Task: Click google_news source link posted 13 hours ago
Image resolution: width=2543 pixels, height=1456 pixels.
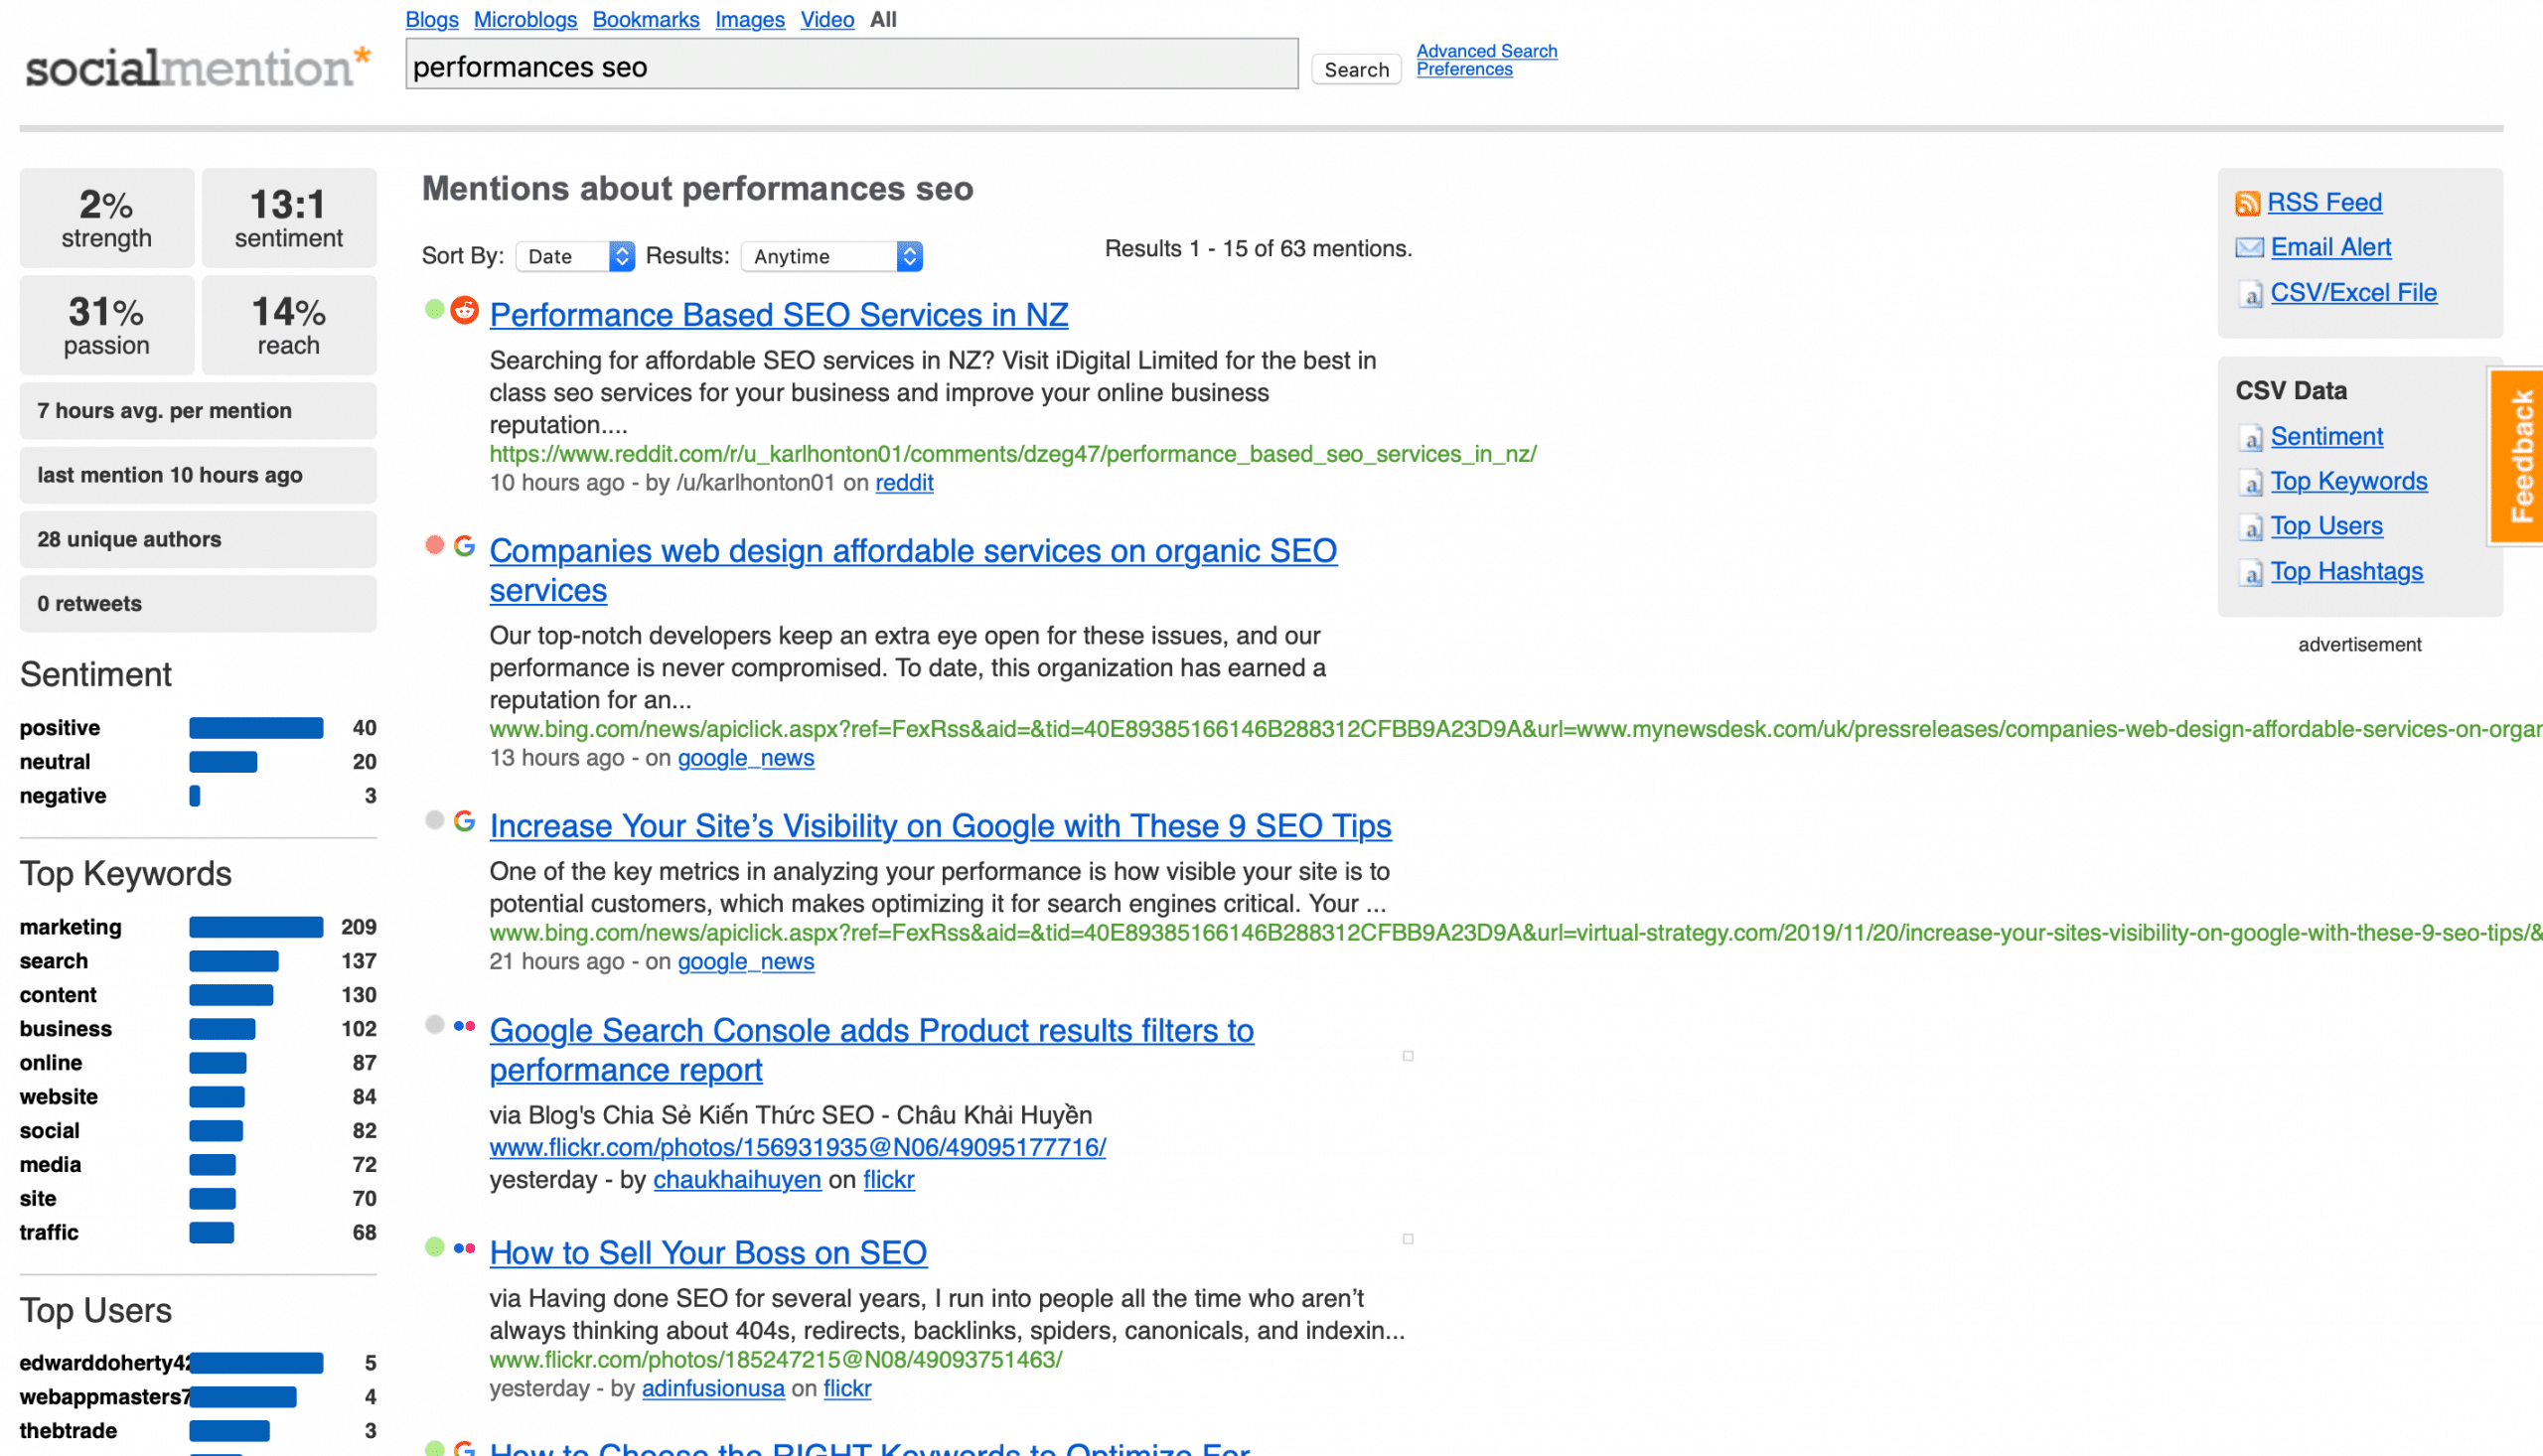Action: click(x=746, y=758)
